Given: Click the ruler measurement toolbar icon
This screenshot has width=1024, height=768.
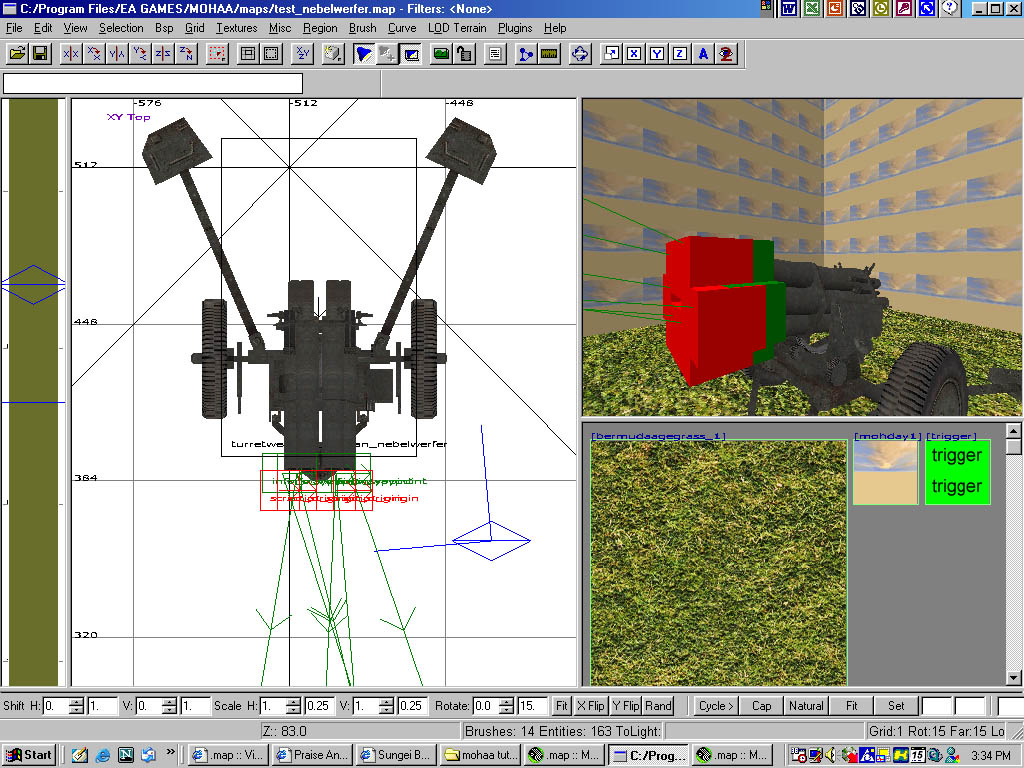Looking at the screenshot, I should tap(548, 54).
